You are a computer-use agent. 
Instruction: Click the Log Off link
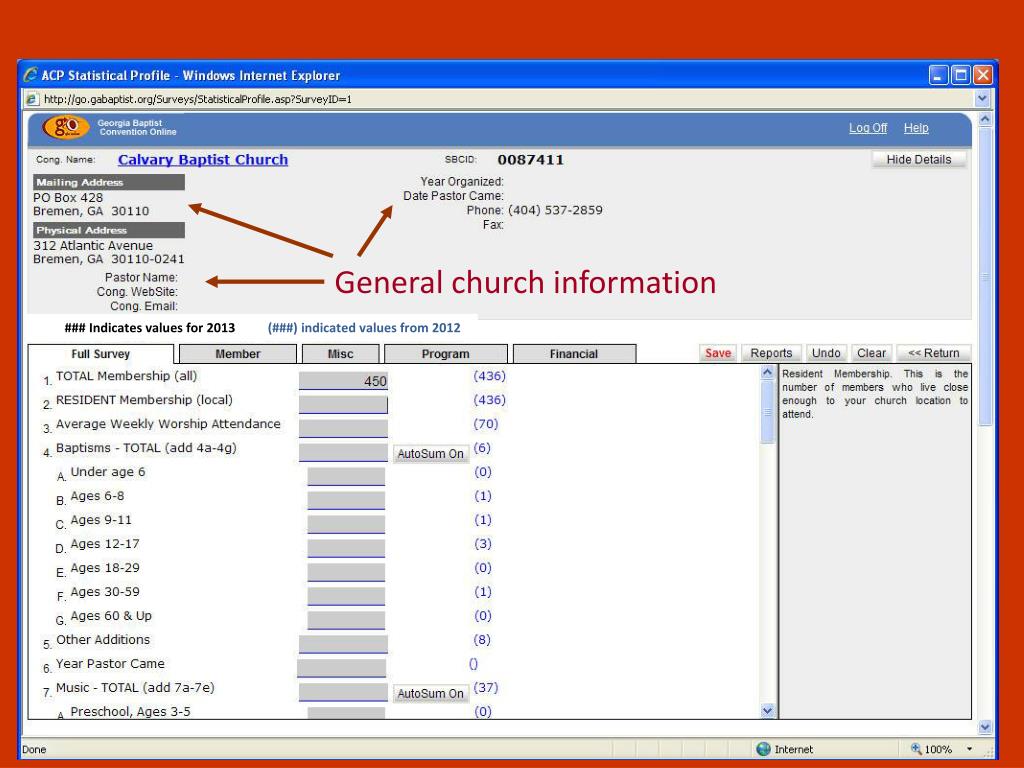tap(866, 128)
